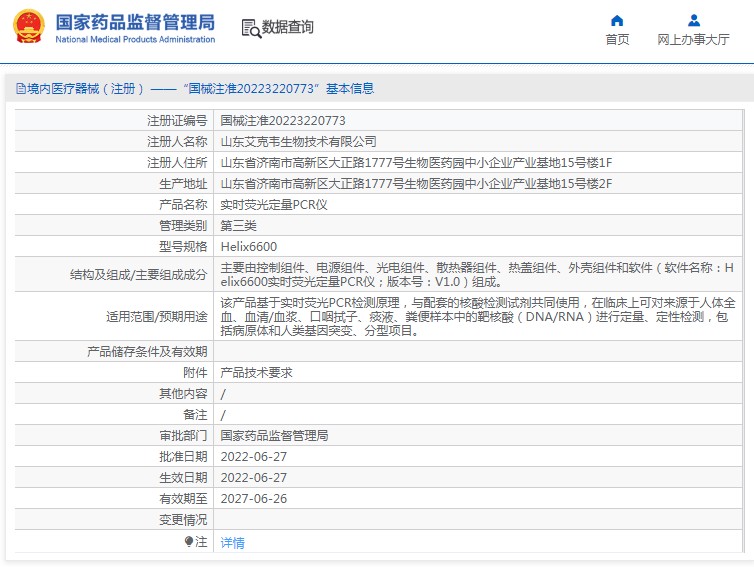Click the expiry date 2027-06-26
The width and height of the screenshot is (754, 567).
(x=253, y=499)
